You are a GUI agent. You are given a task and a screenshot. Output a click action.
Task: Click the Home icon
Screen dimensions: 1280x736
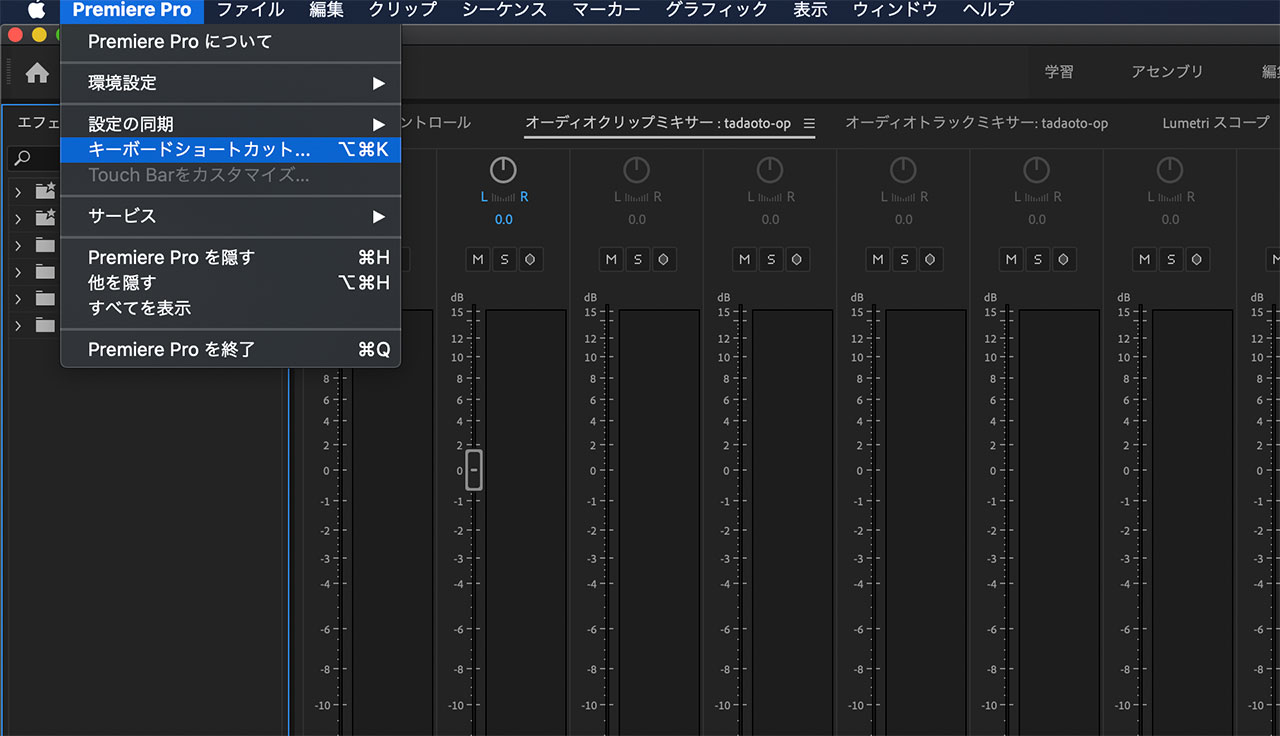[37, 73]
